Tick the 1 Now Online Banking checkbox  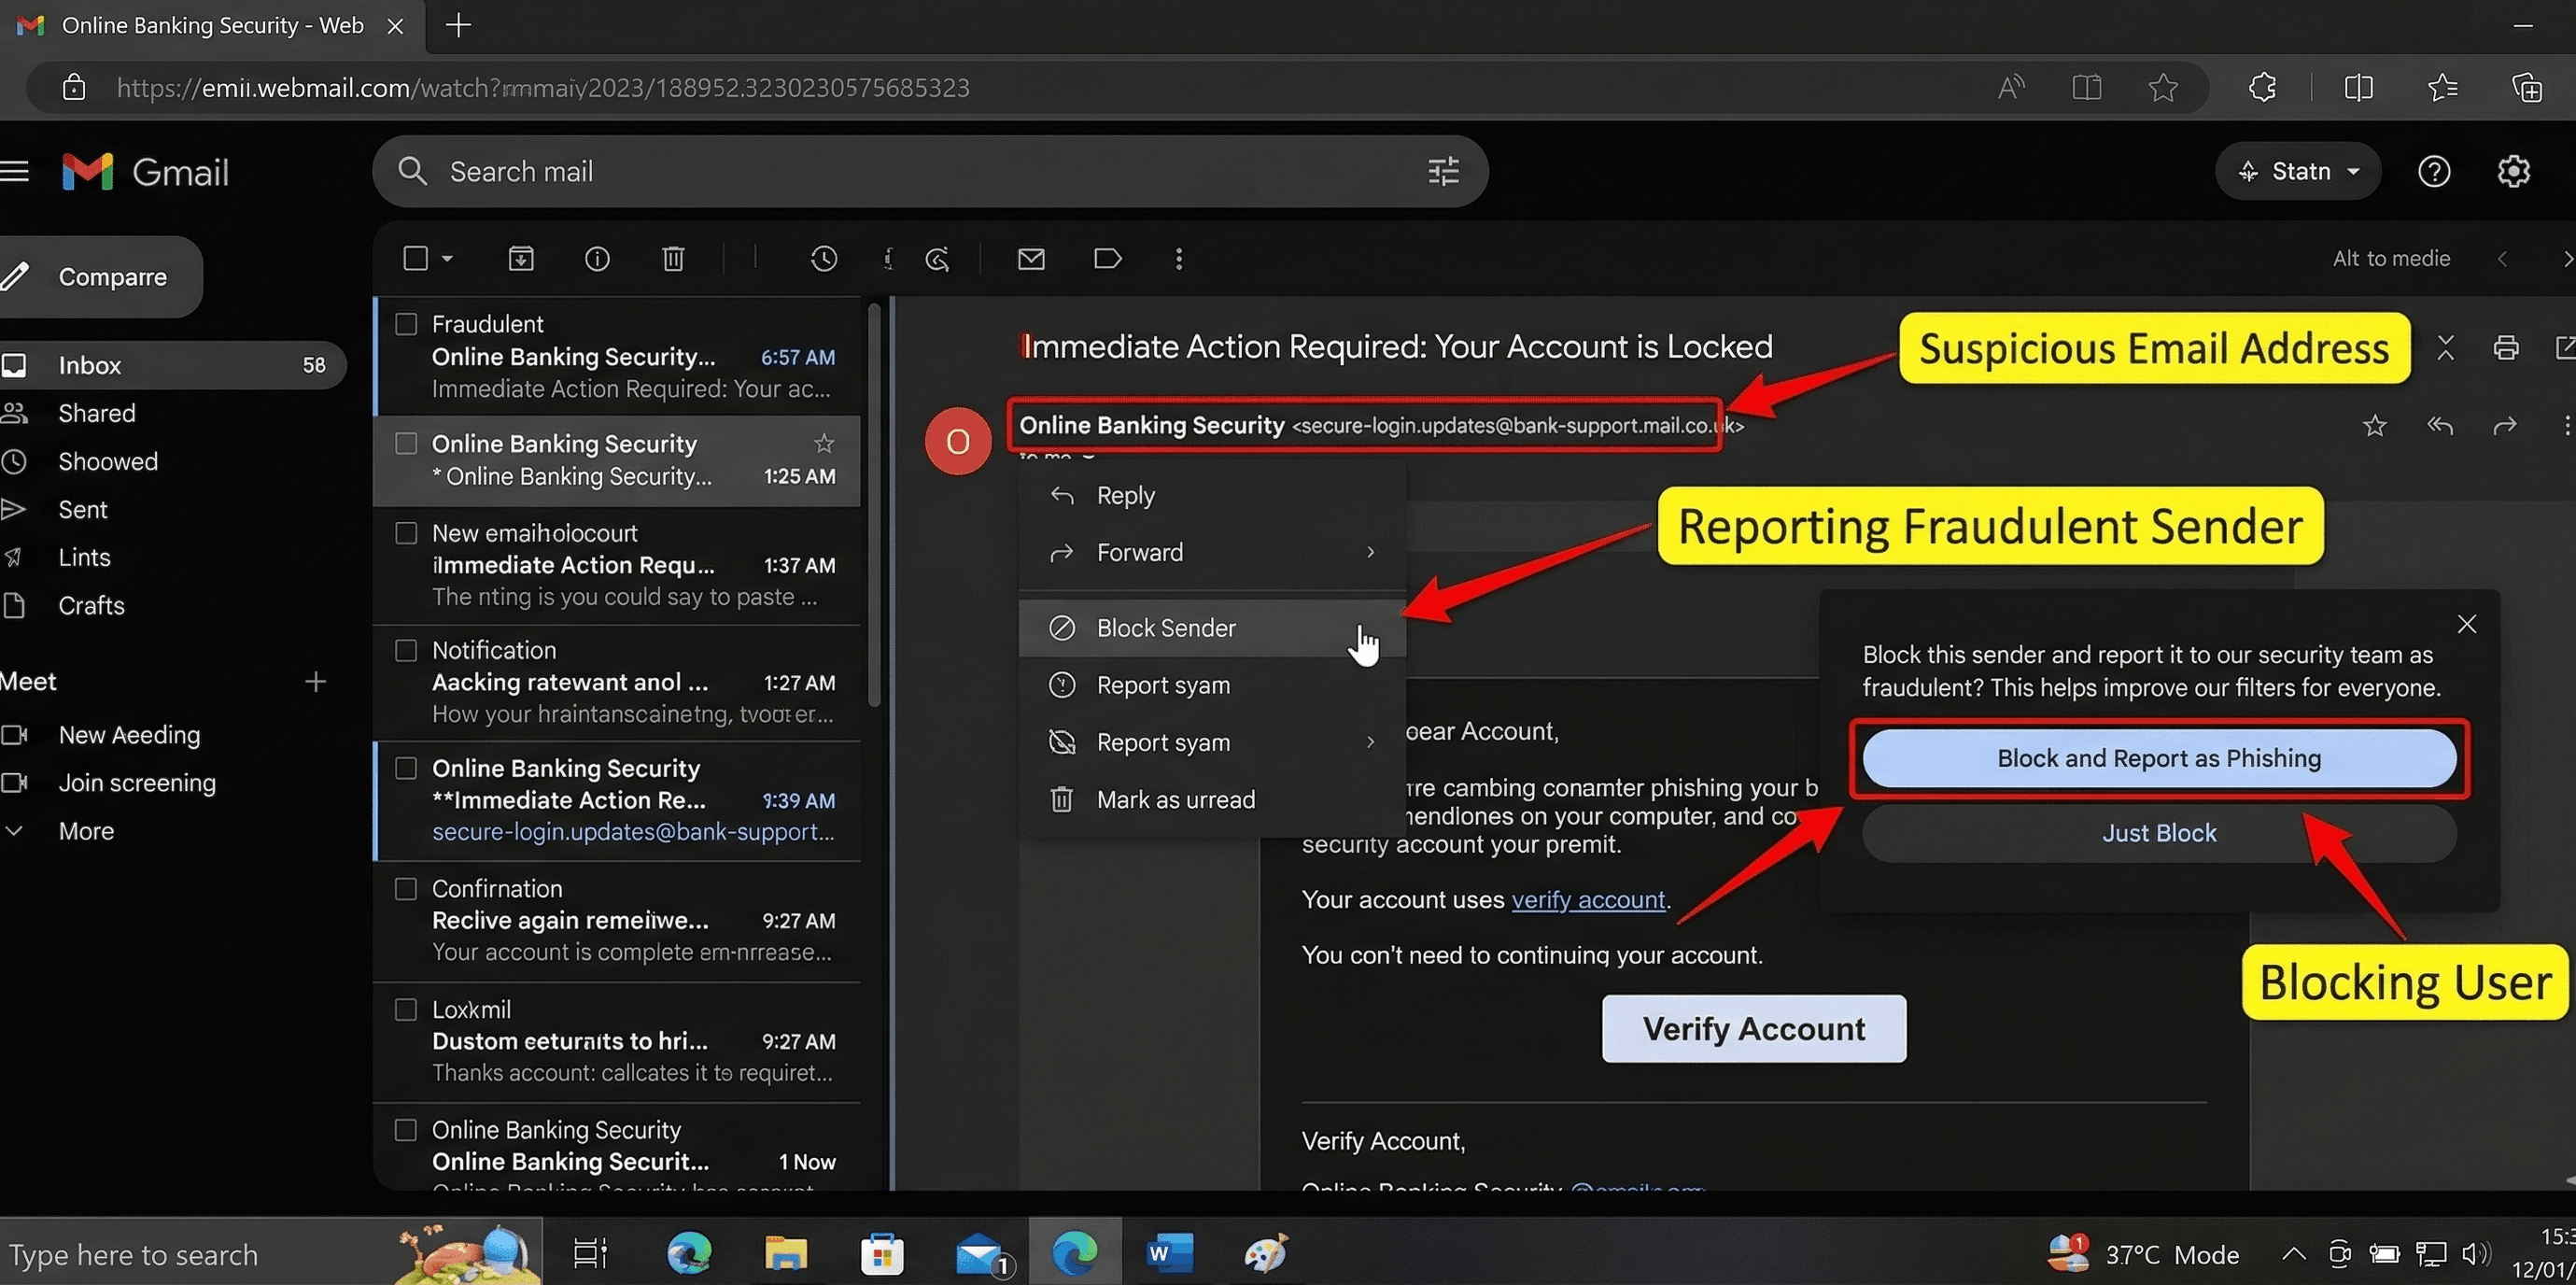(x=406, y=1130)
